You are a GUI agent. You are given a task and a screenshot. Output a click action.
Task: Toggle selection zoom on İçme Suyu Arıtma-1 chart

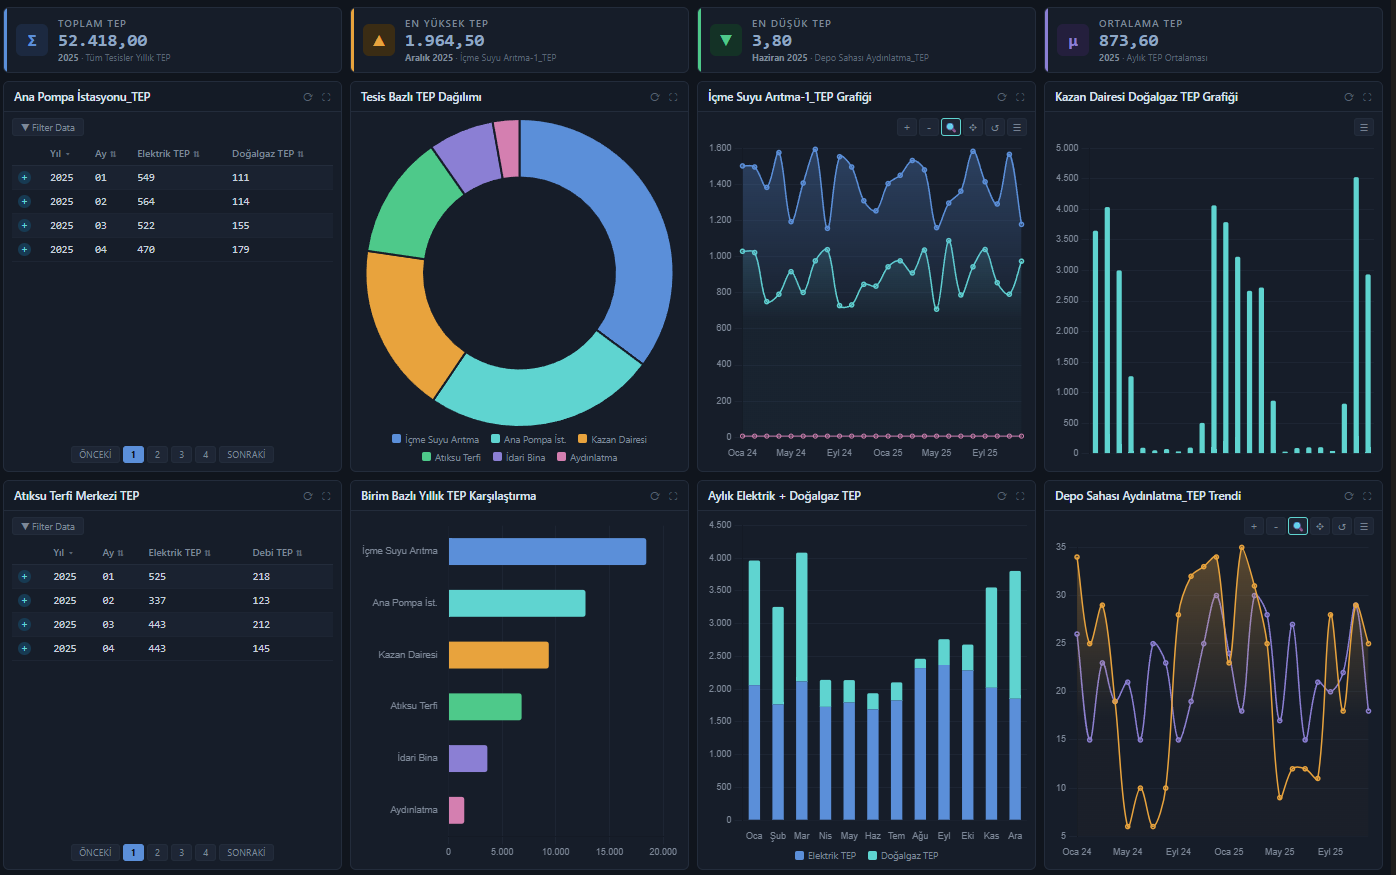point(951,127)
